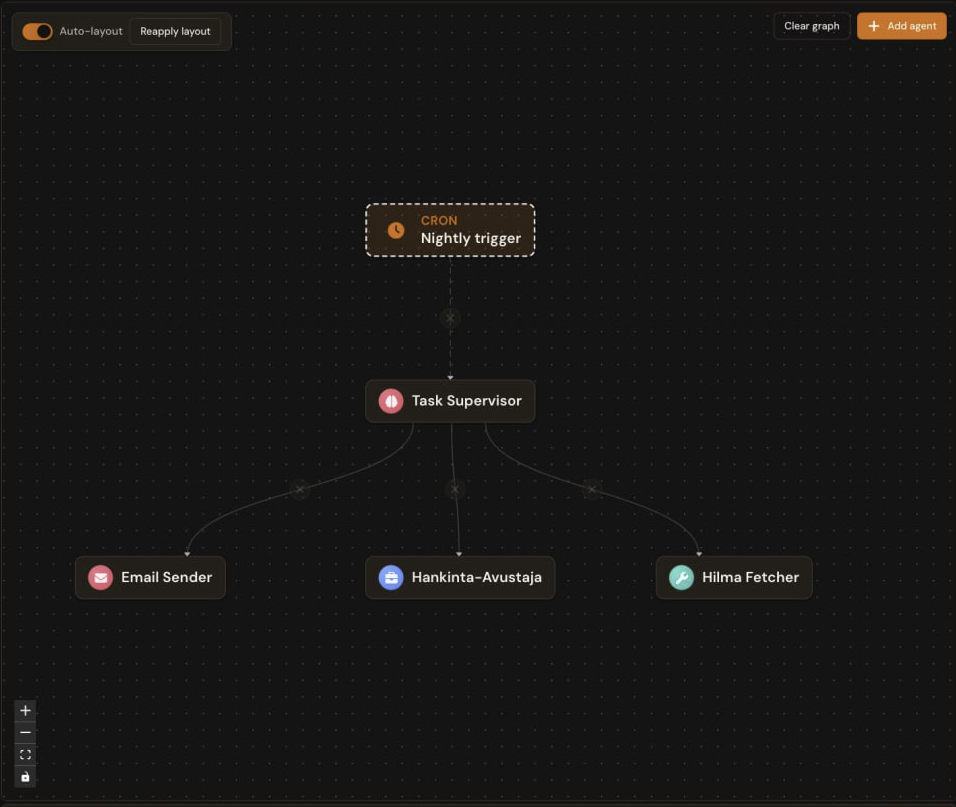Fit the graph to view

coord(25,755)
